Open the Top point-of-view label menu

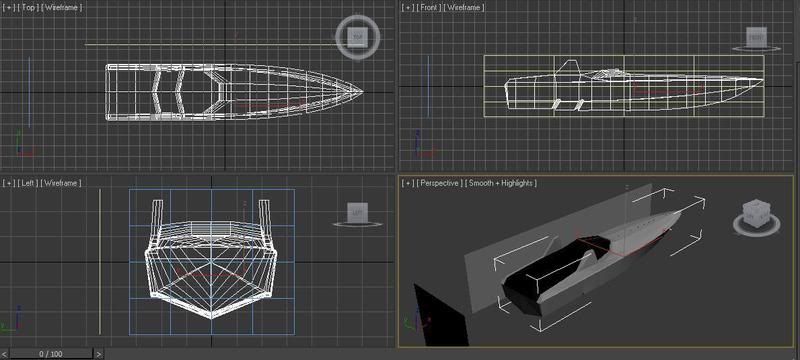click(28, 8)
